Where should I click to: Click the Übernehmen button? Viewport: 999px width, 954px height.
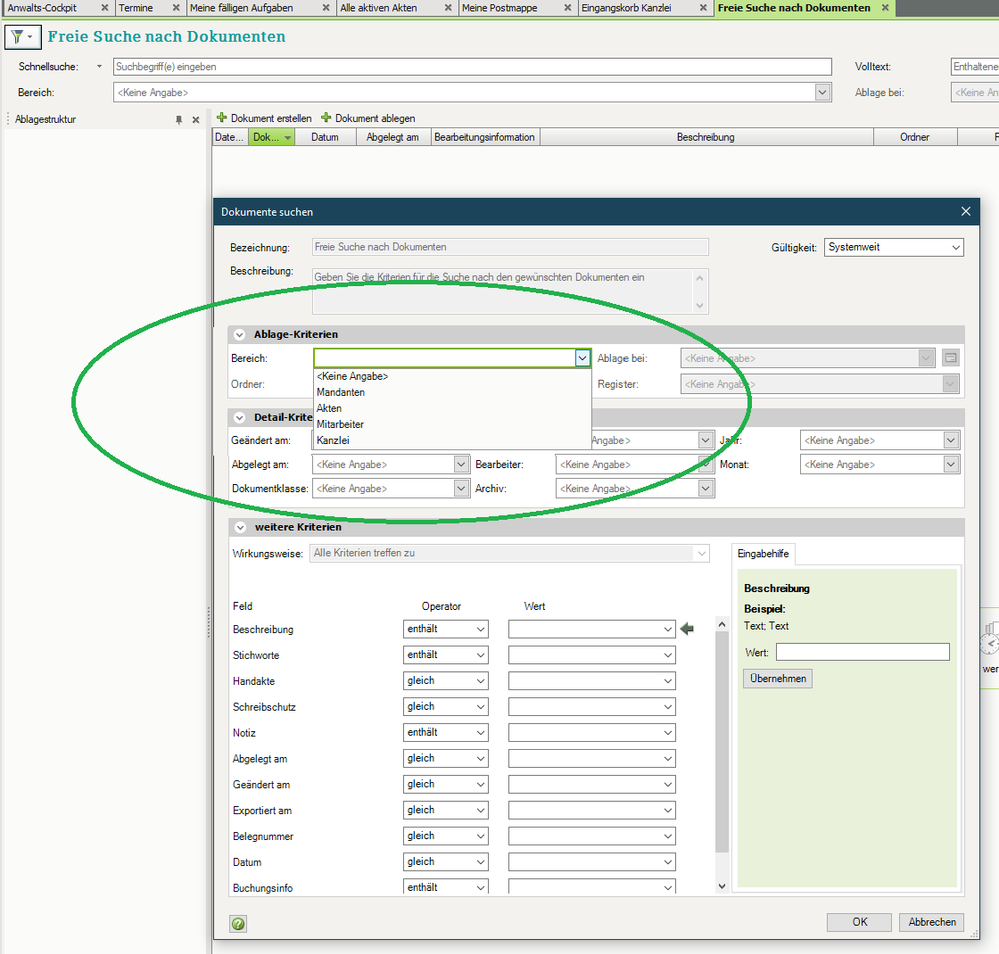pos(777,679)
